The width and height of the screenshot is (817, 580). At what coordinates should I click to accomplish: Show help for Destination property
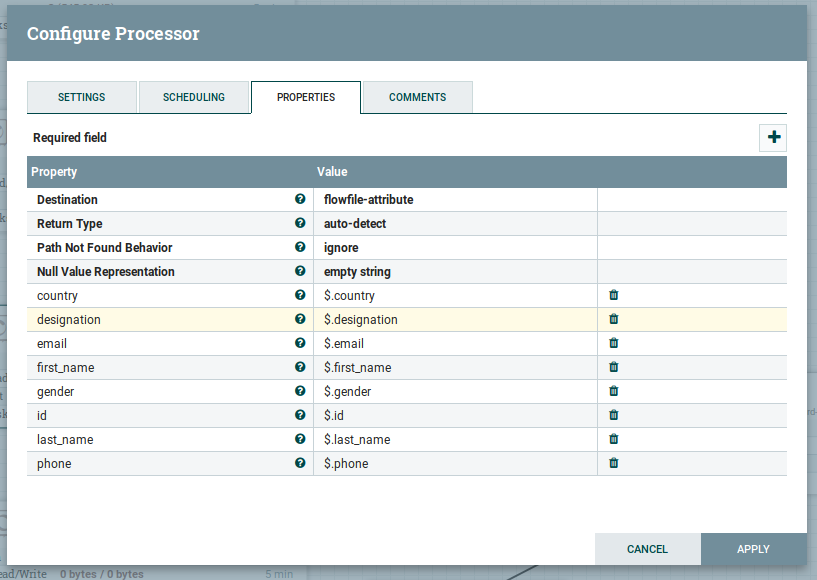pyautogui.click(x=300, y=200)
